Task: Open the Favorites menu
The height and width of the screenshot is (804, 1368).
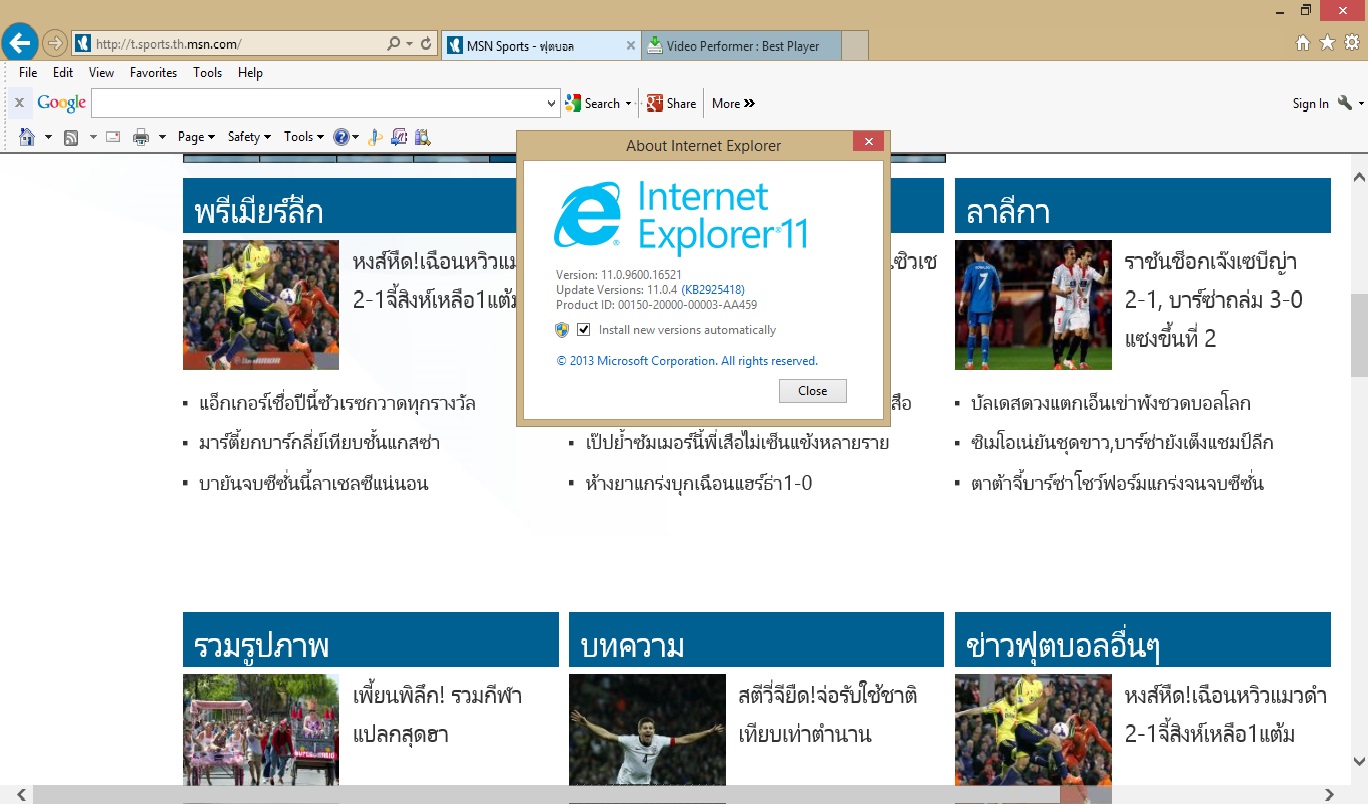Action: (153, 73)
